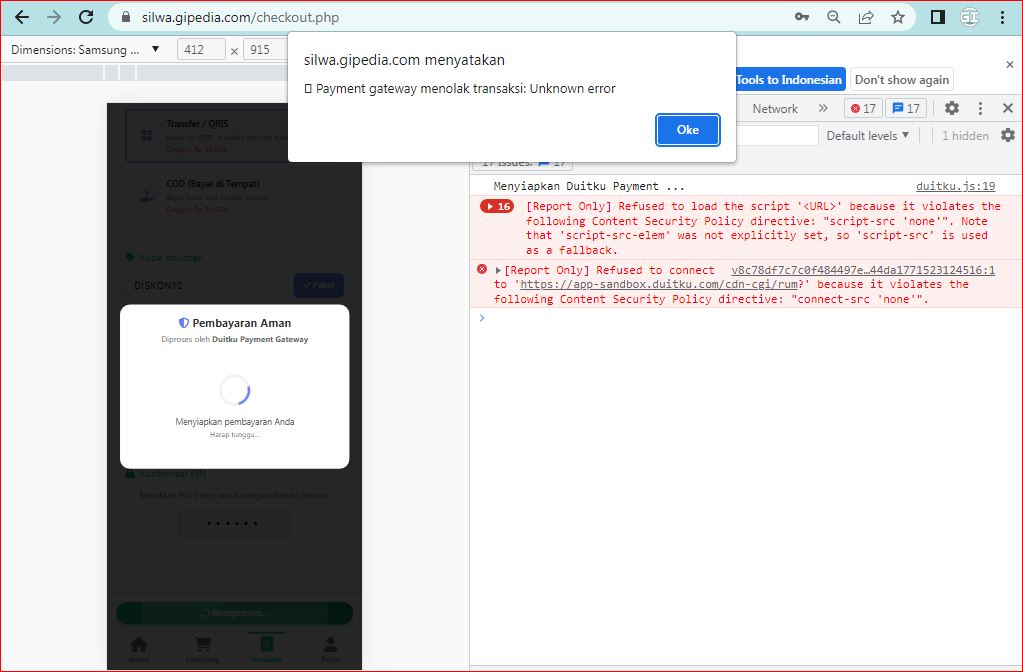
Task: Open console settings gear next to hidden count
Action: (x=1008, y=135)
